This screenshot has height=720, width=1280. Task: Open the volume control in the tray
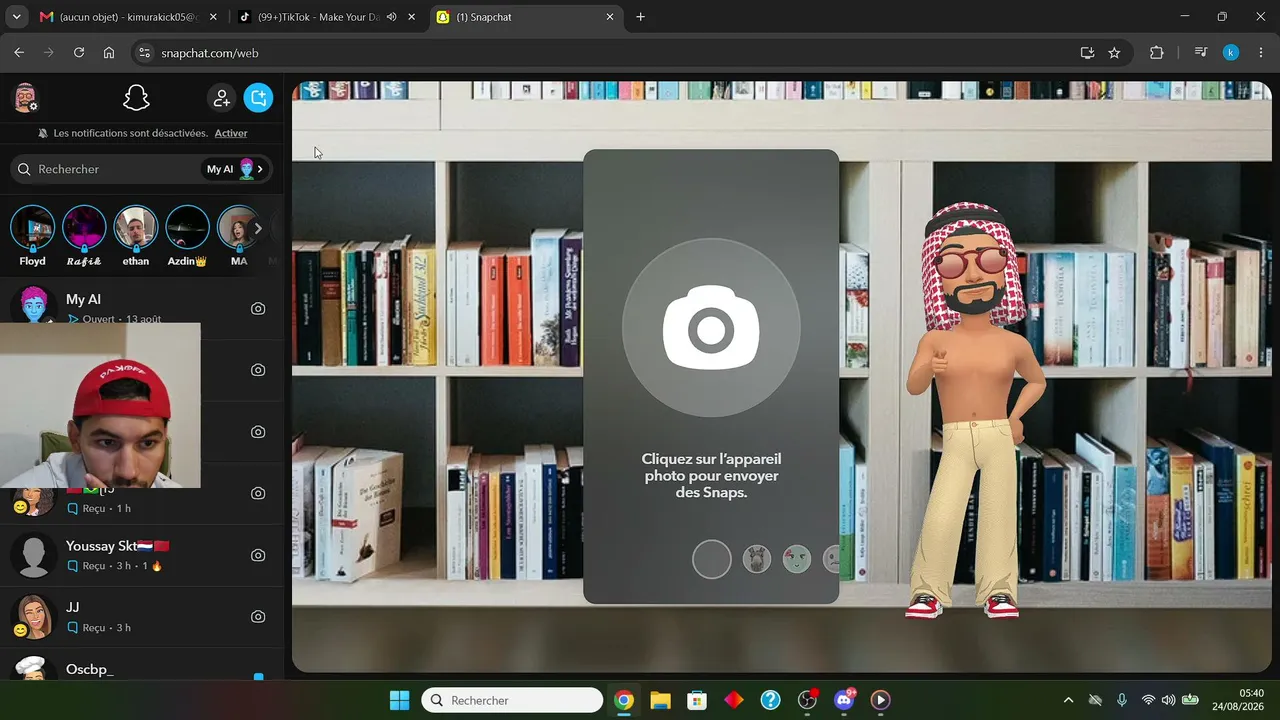click(1168, 700)
